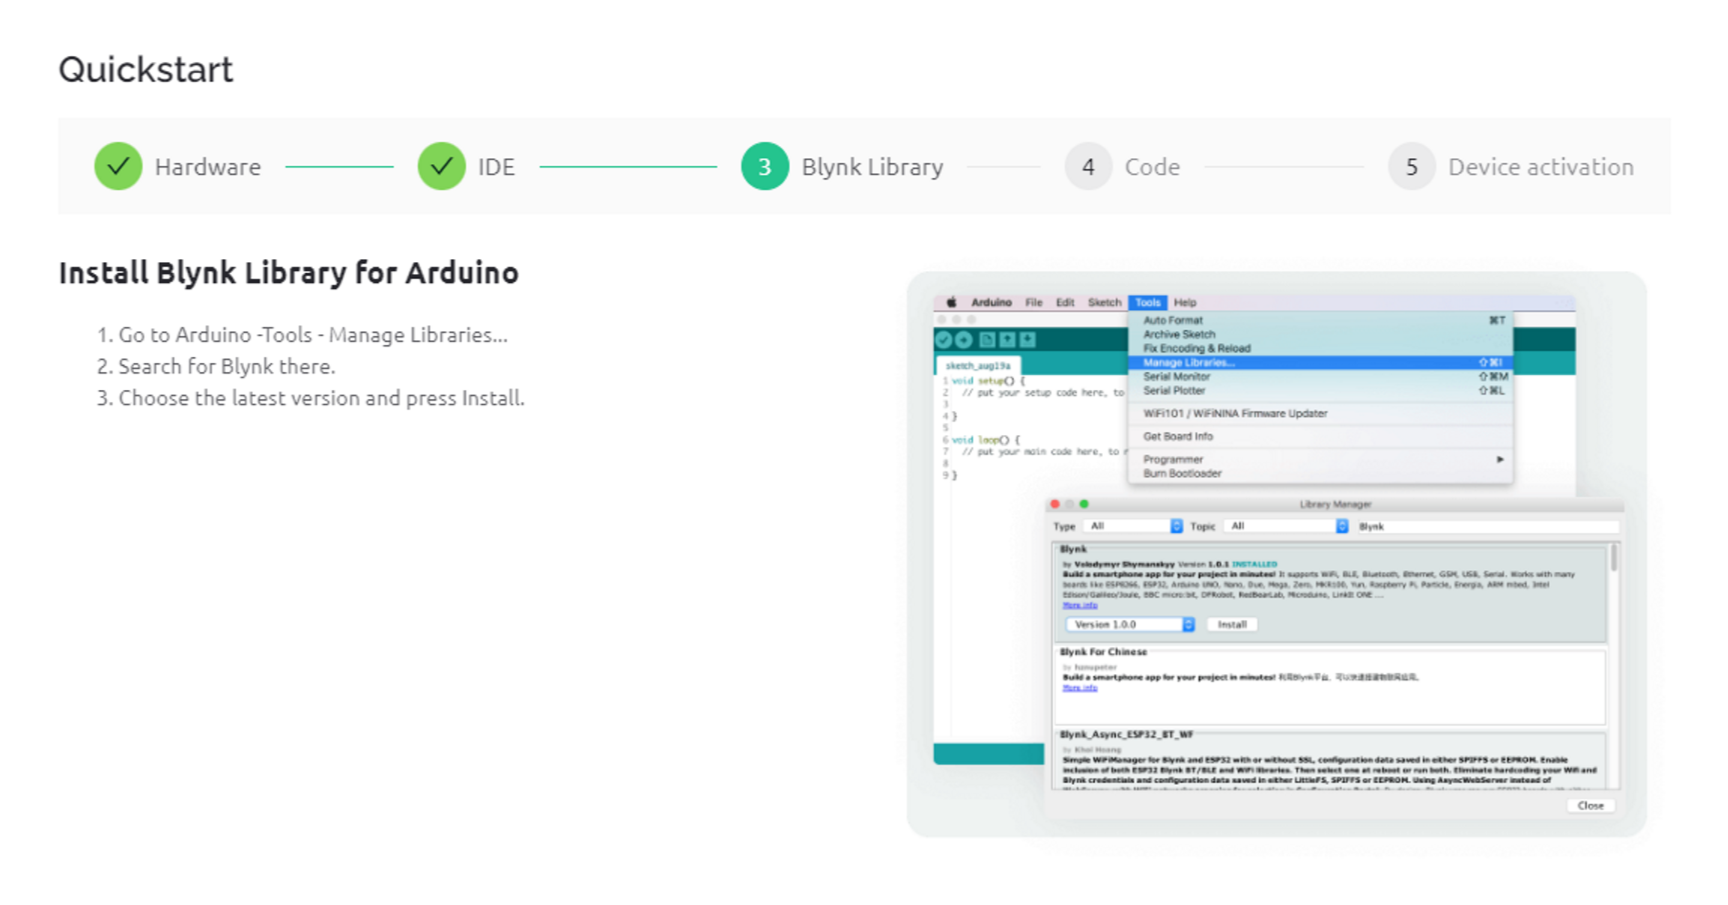Screen dimensions: 1728x905
Task: Open the Arduino menu in the illustrated menu bar
Action: (991, 302)
